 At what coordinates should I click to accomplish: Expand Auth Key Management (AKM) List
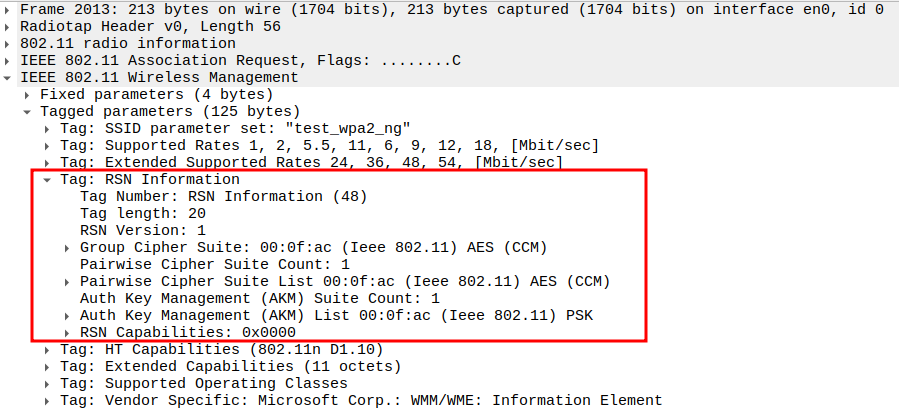68,315
